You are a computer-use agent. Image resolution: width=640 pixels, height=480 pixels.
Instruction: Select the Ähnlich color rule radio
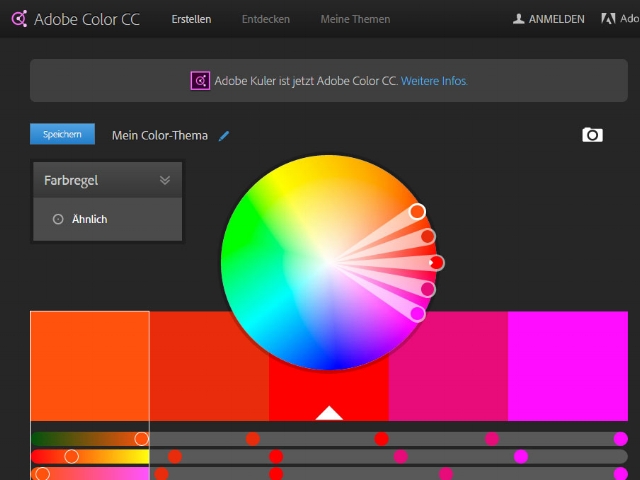point(58,219)
